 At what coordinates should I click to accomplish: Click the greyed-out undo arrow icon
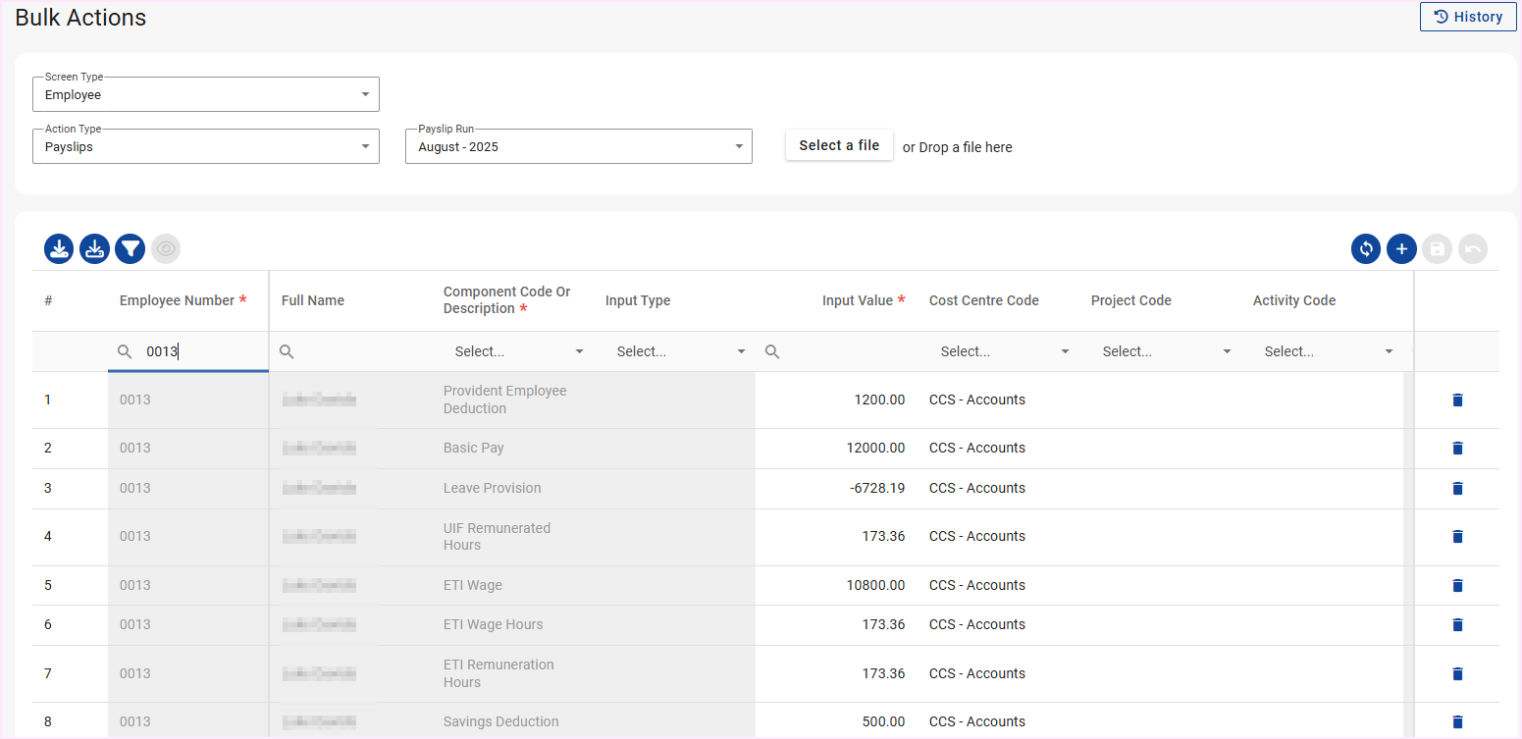coord(1473,249)
